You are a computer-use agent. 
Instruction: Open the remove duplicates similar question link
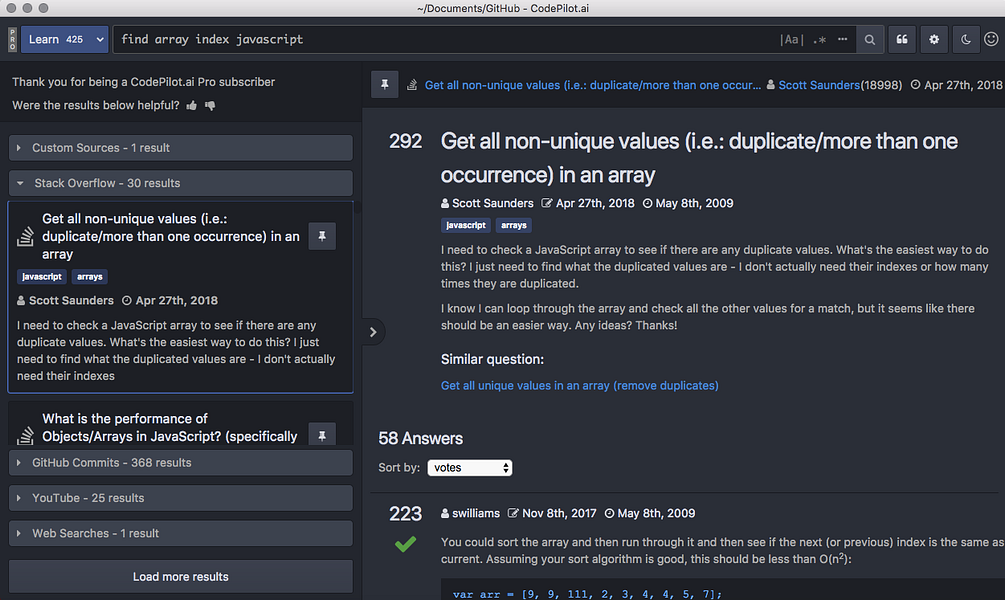click(x=579, y=385)
